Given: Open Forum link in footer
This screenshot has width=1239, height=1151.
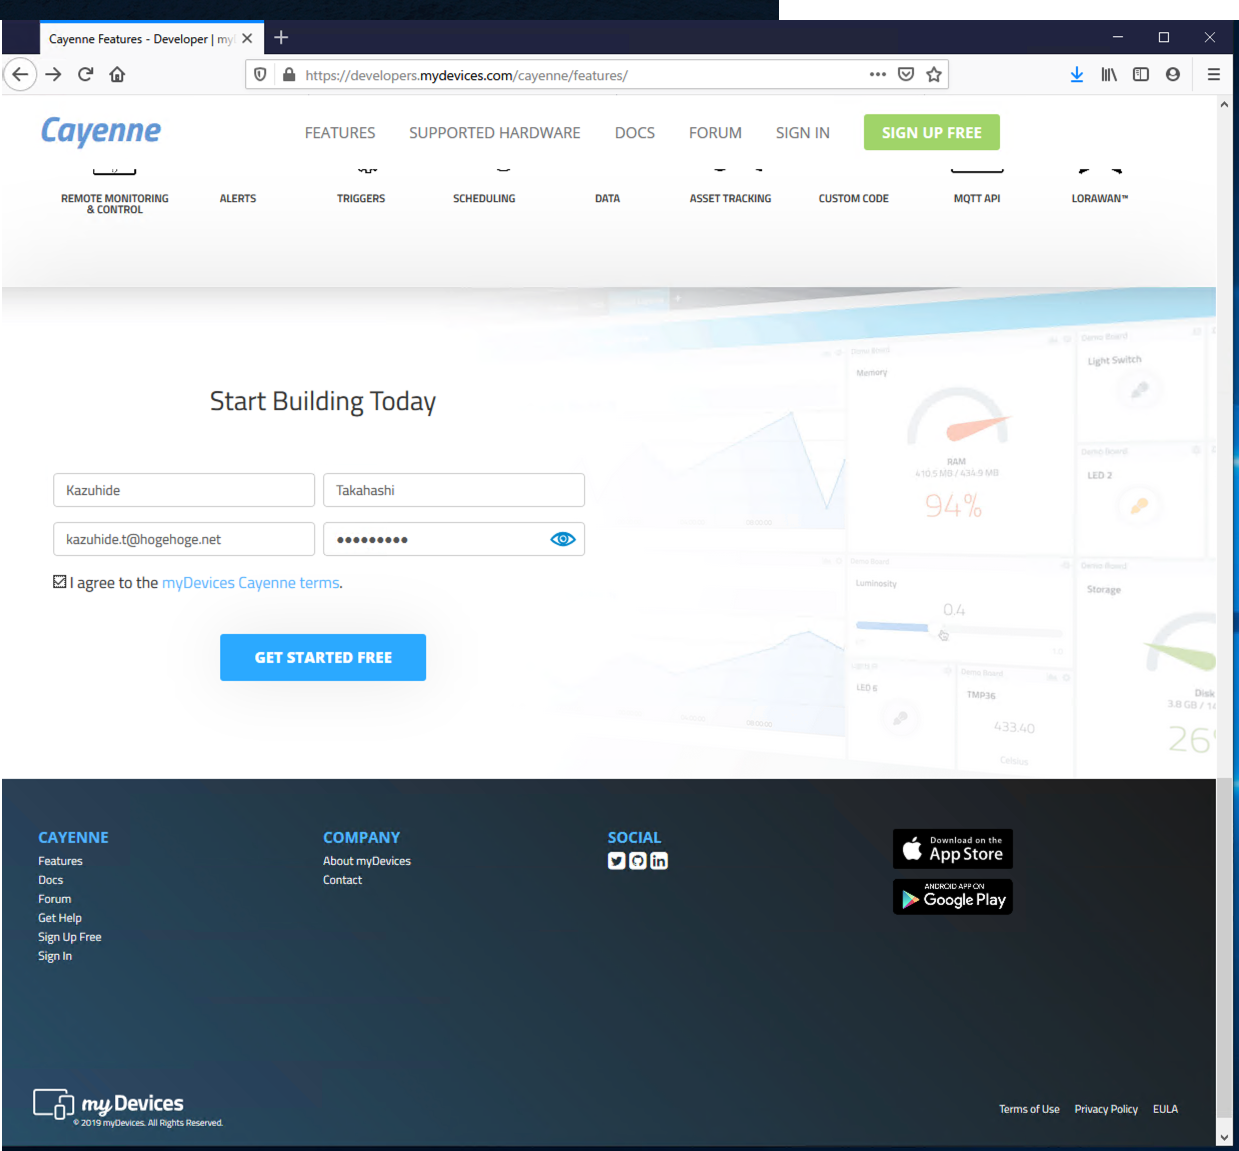Looking at the screenshot, I should coord(55,899).
